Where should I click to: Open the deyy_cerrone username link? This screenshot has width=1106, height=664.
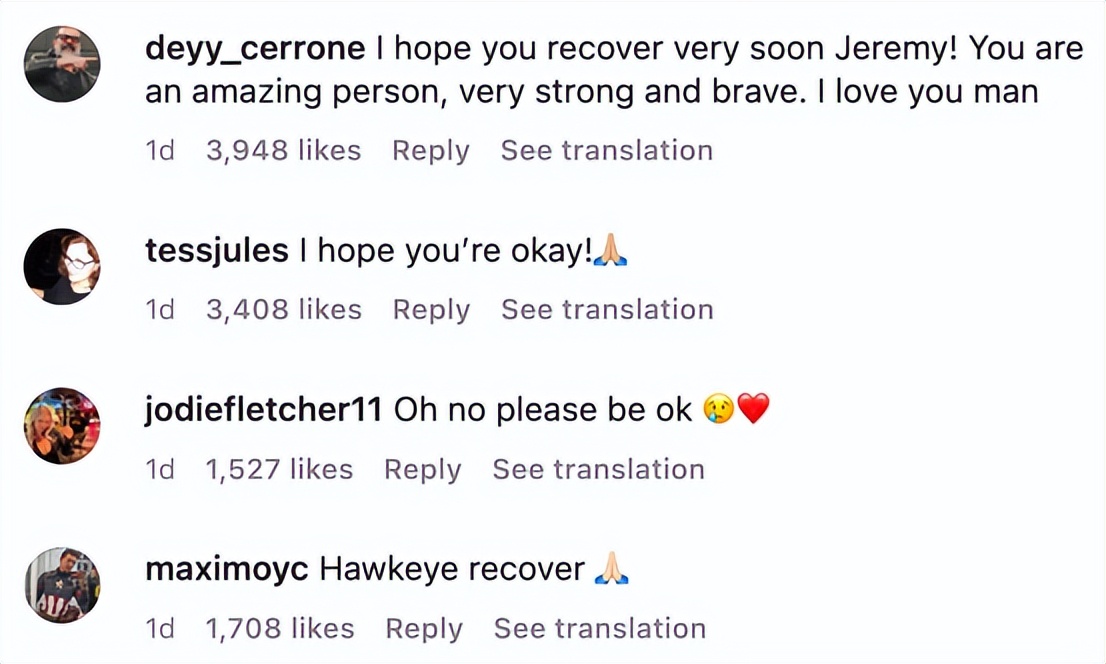(256, 48)
